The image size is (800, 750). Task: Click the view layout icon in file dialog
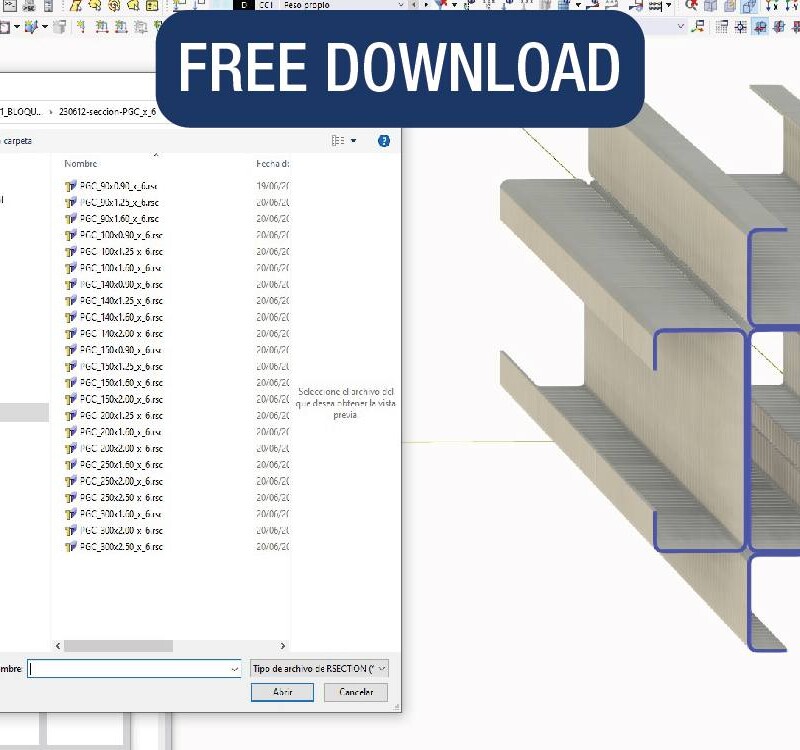[x=338, y=140]
